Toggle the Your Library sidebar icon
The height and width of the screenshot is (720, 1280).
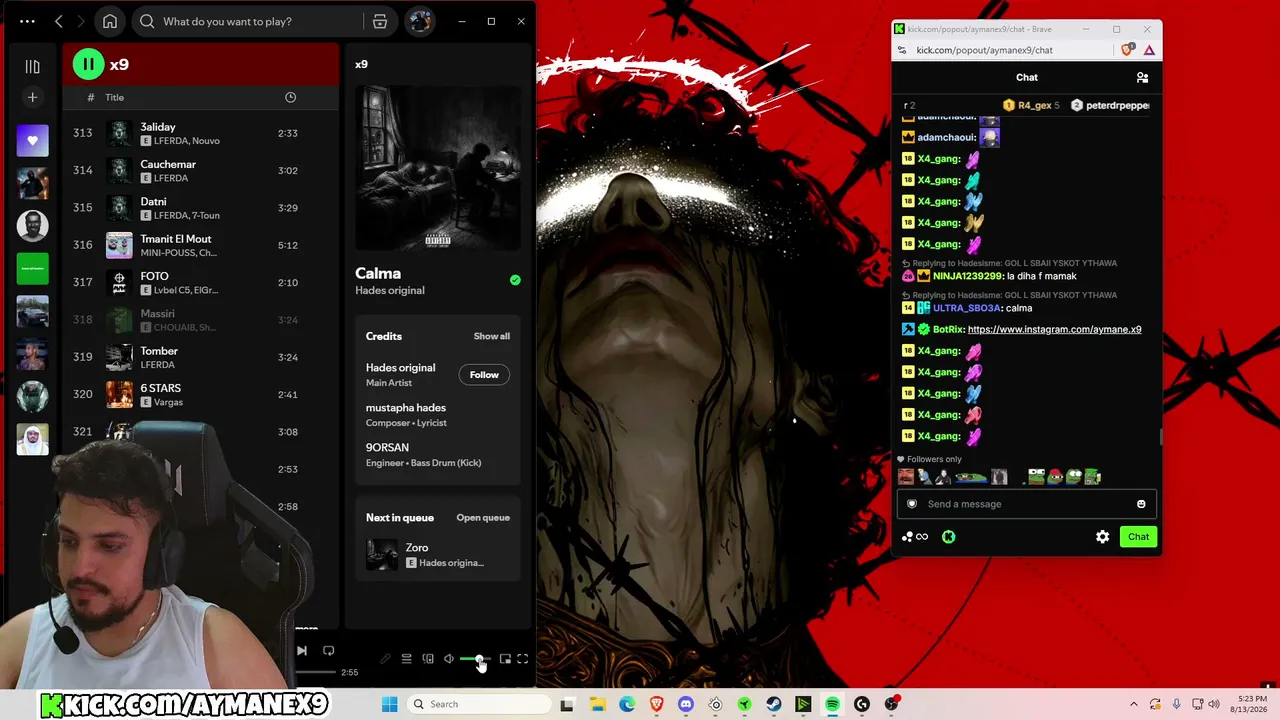32,66
